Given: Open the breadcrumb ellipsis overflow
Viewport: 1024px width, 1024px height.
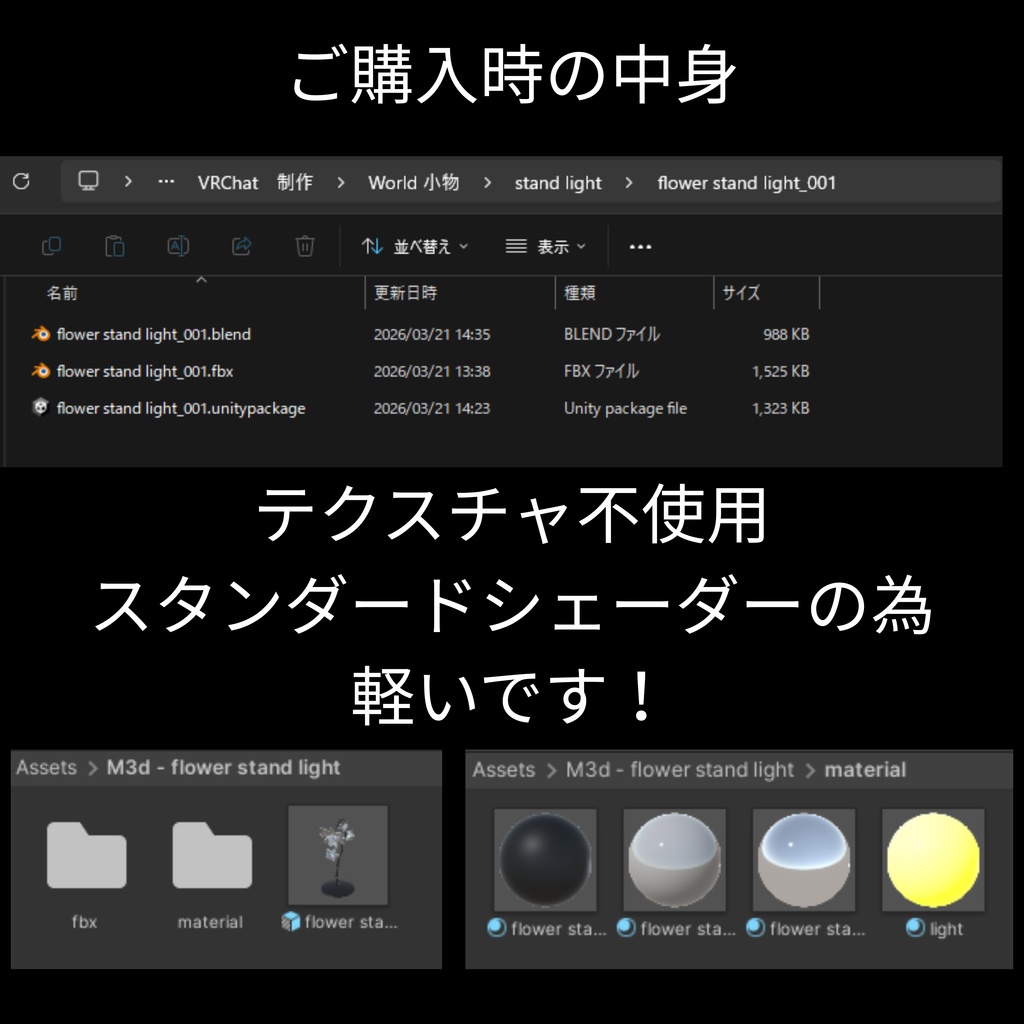Looking at the screenshot, I should (166, 182).
